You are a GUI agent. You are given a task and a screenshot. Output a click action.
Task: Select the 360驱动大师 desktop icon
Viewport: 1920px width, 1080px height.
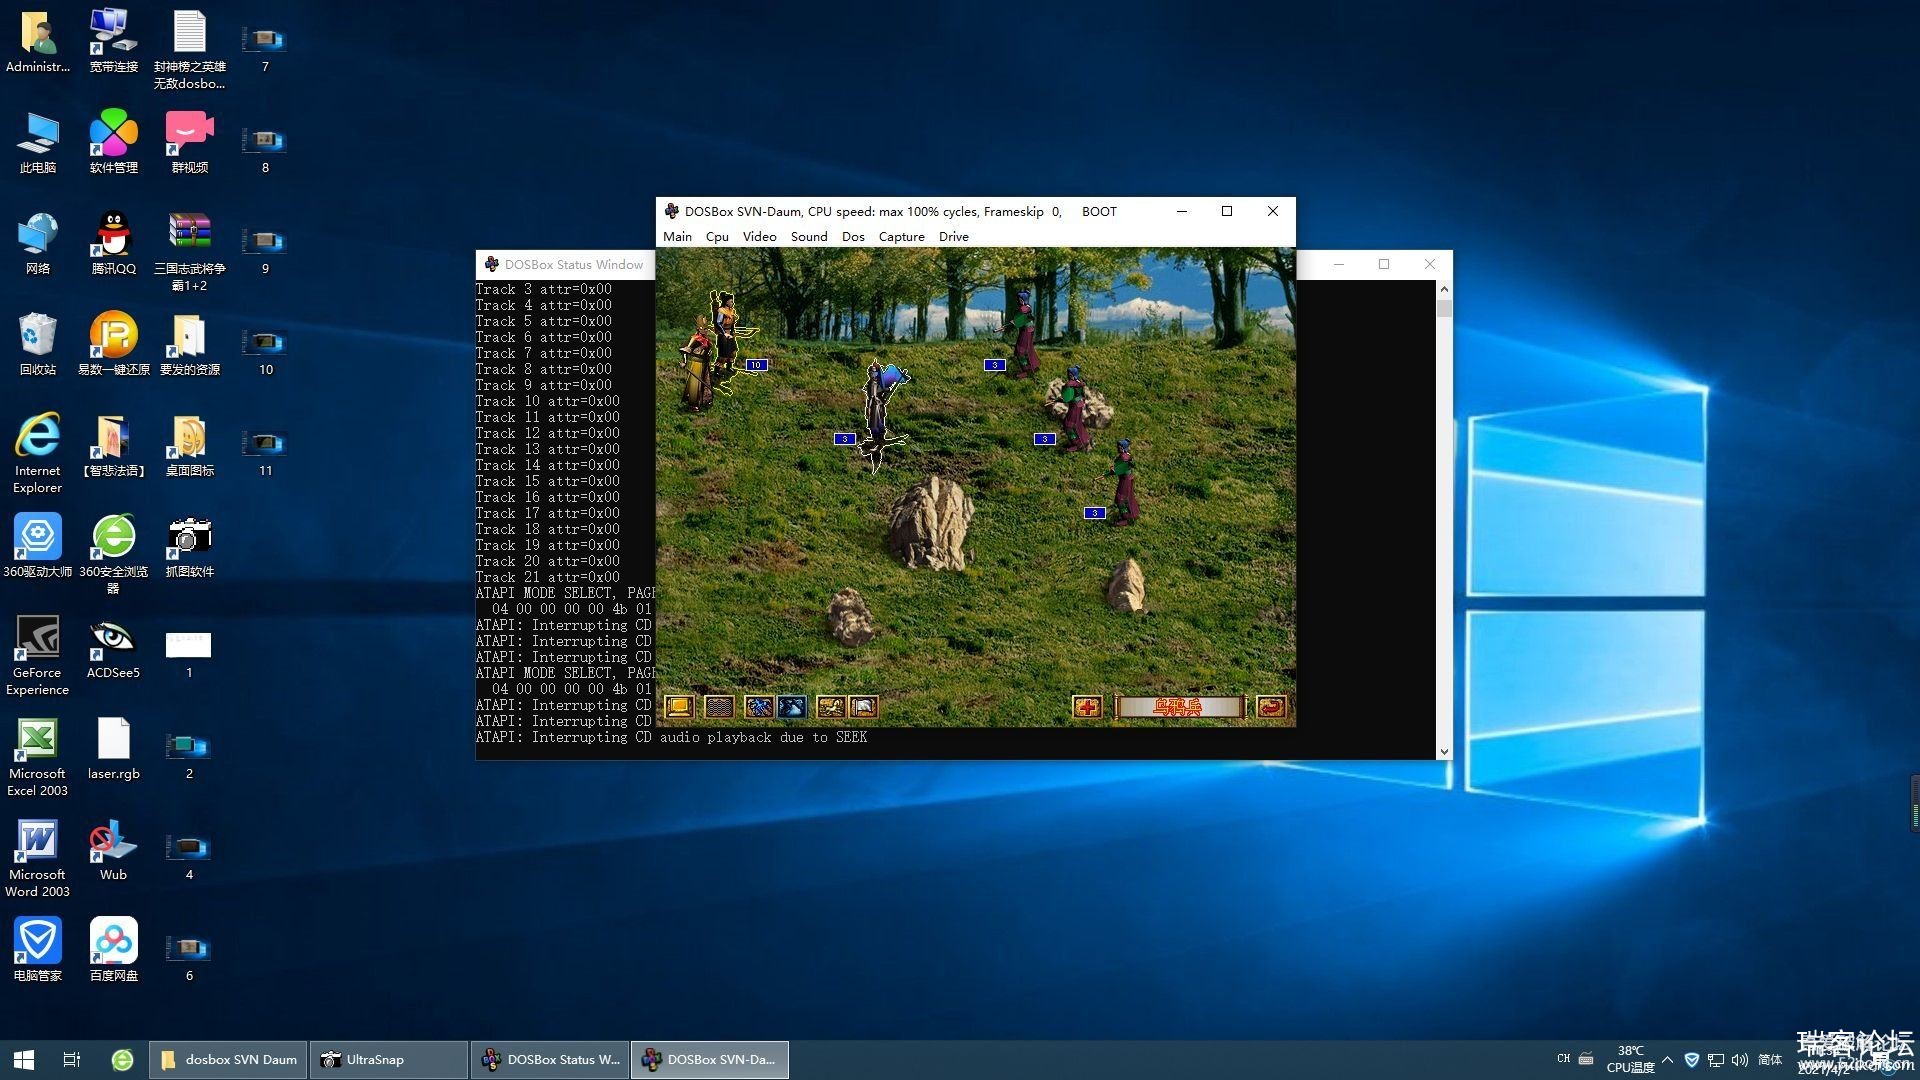pyautogui.click(x=38, y=547)
